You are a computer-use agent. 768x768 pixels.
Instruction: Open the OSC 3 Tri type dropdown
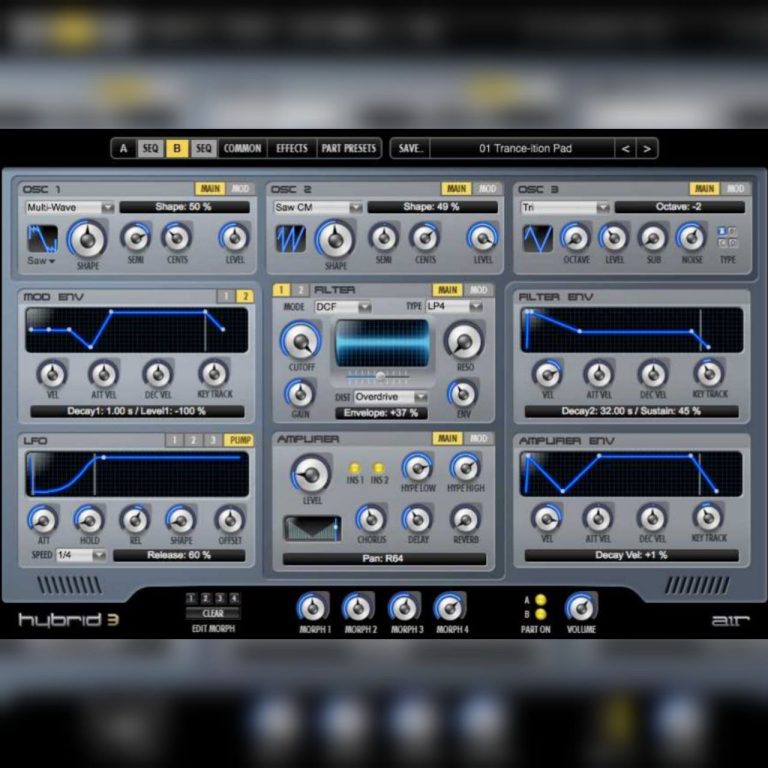pos(565,208)
